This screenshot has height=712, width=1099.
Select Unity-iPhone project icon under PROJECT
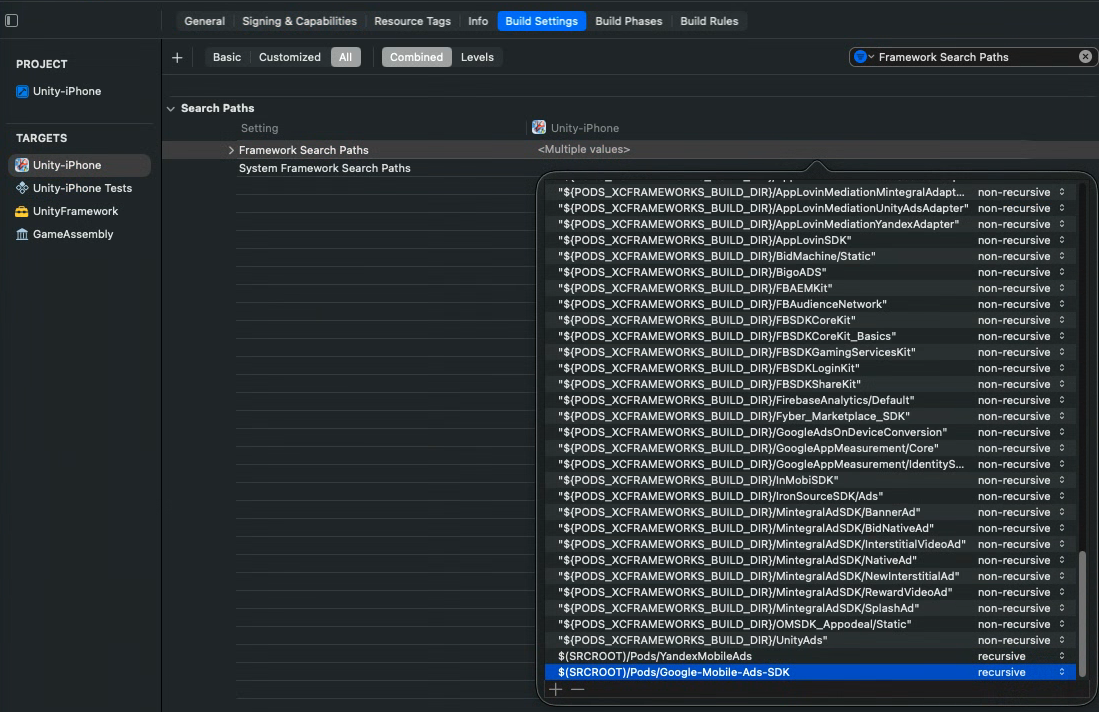coord(22,91)
